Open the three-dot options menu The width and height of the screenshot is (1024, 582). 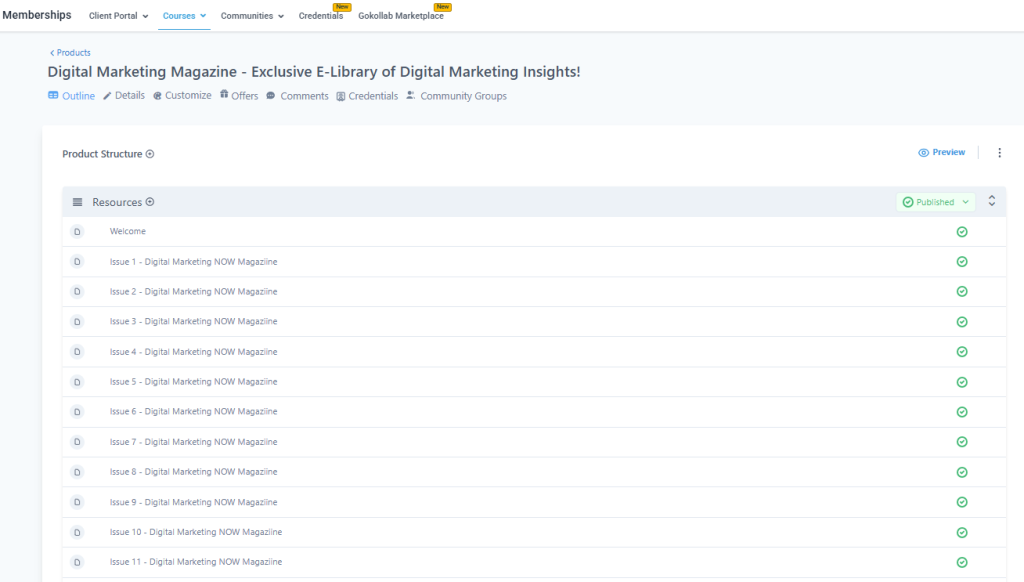point(999,152)
